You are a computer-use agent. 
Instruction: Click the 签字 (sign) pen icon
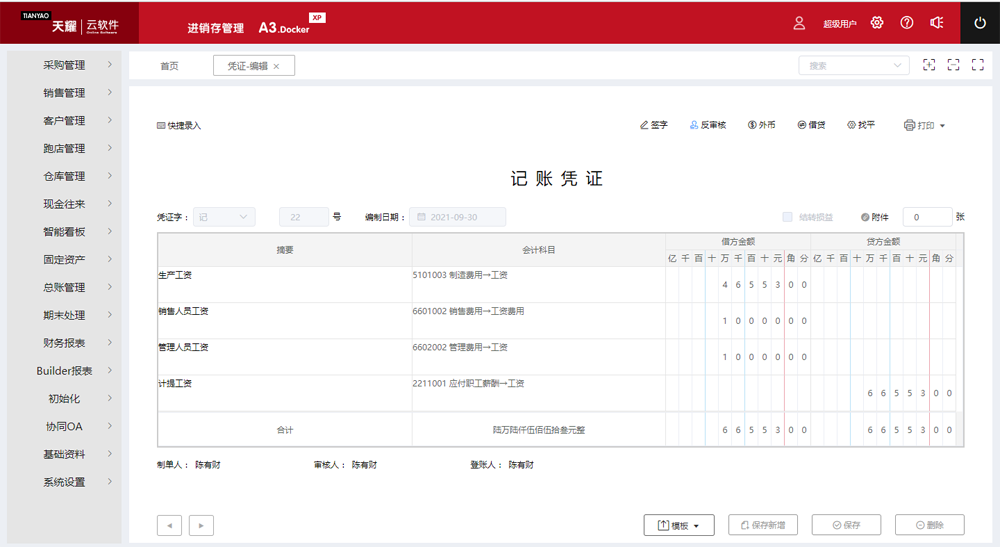click(x=644, y=125)
